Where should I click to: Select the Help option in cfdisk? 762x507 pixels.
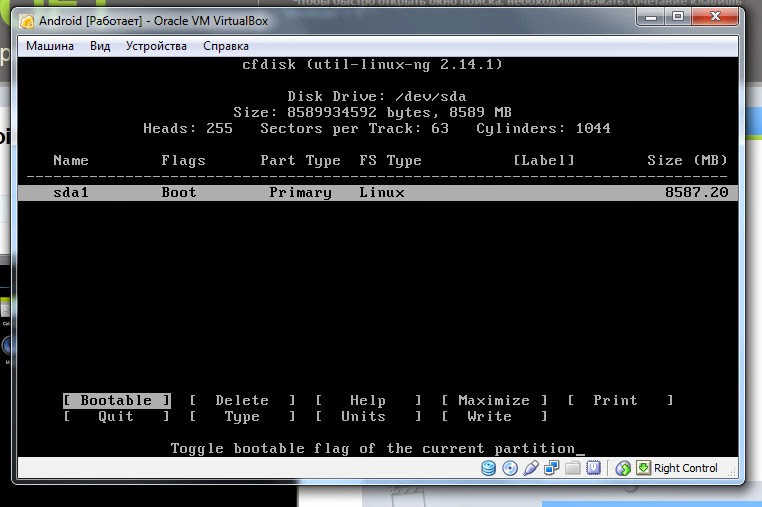click(x=368, y=401)
